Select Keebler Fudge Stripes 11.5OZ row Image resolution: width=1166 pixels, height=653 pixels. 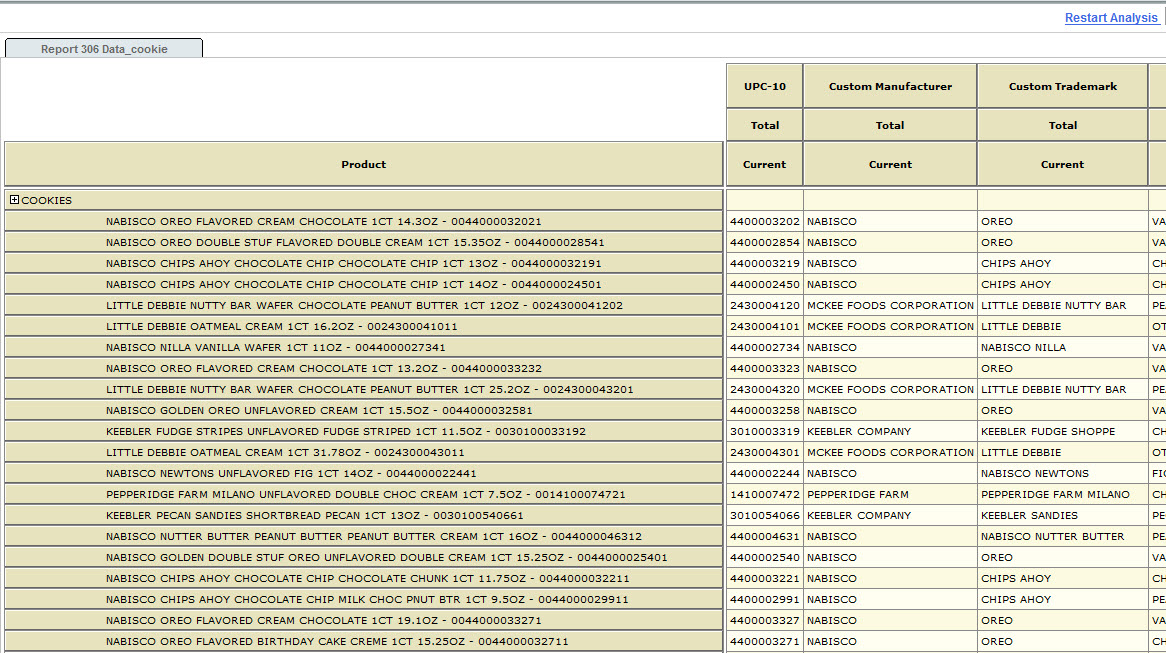364,431
